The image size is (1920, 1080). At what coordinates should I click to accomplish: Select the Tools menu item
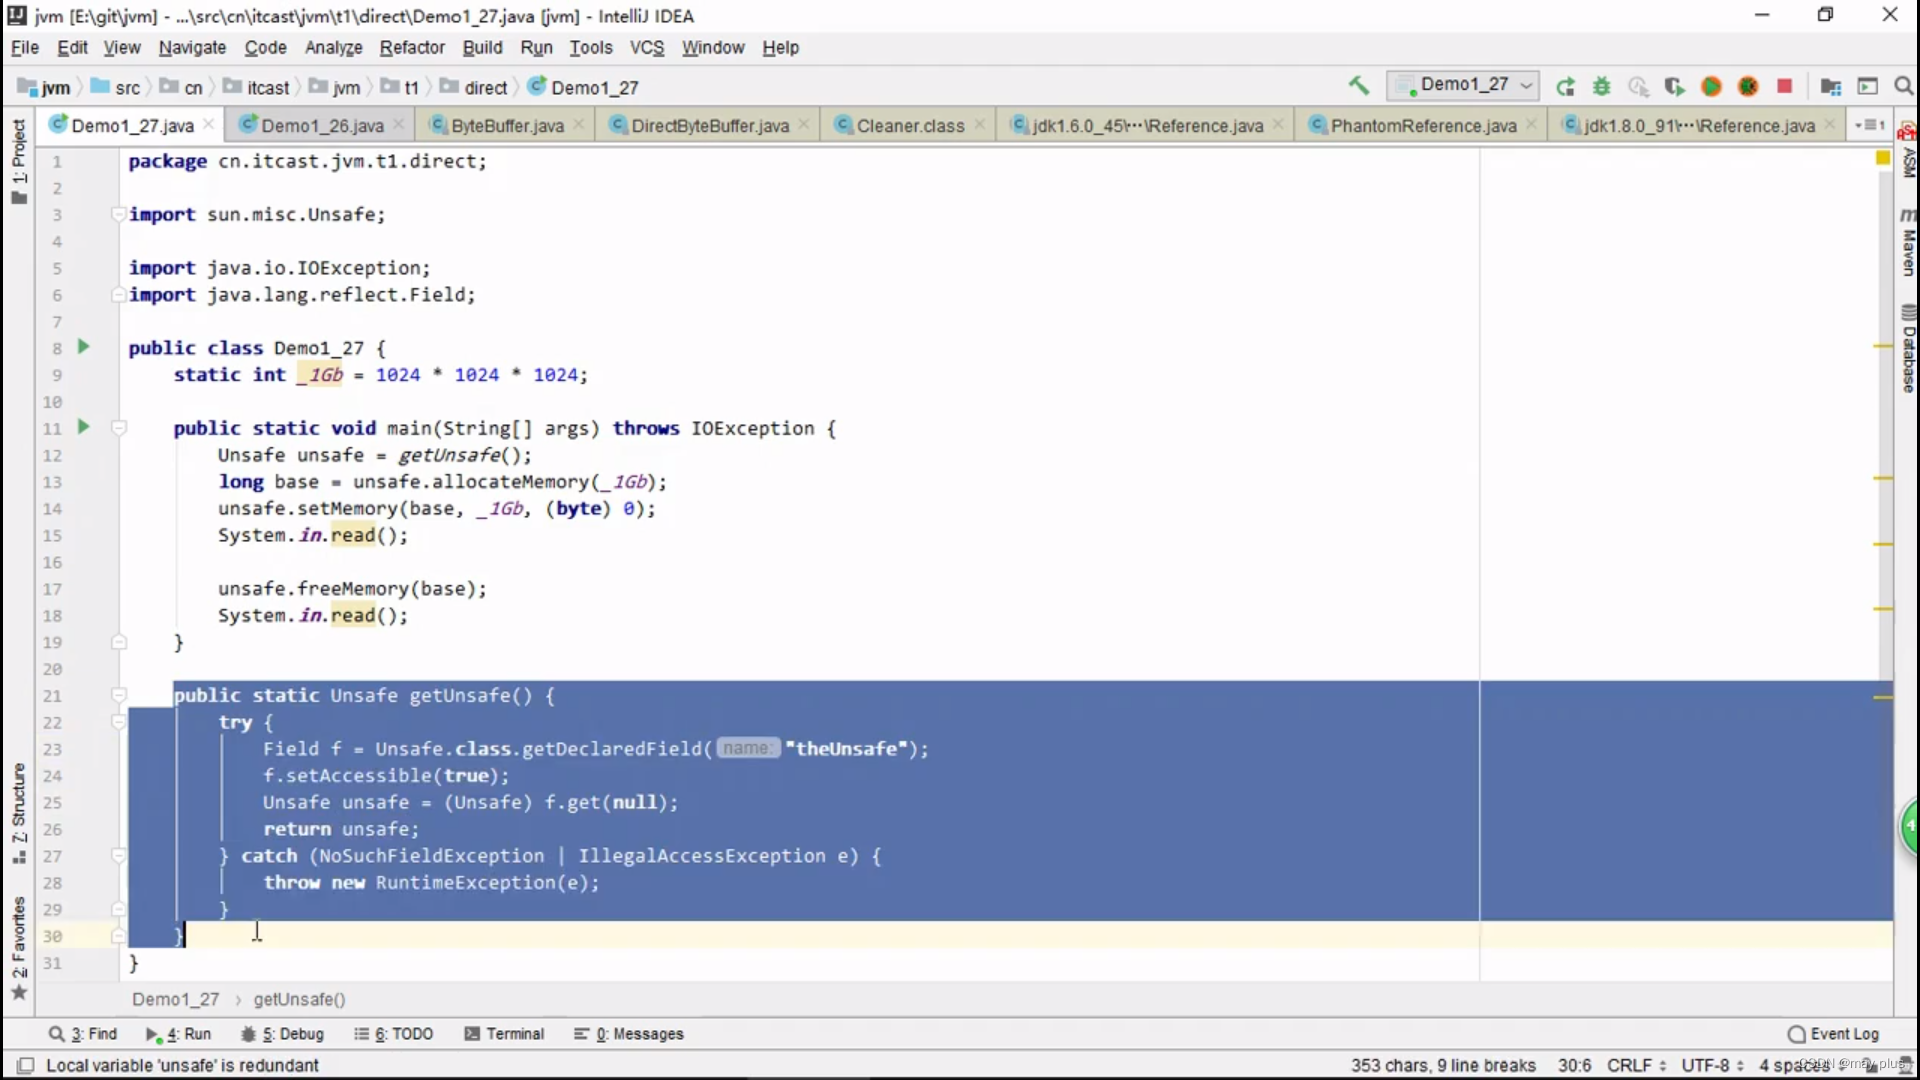coord(591,46)
